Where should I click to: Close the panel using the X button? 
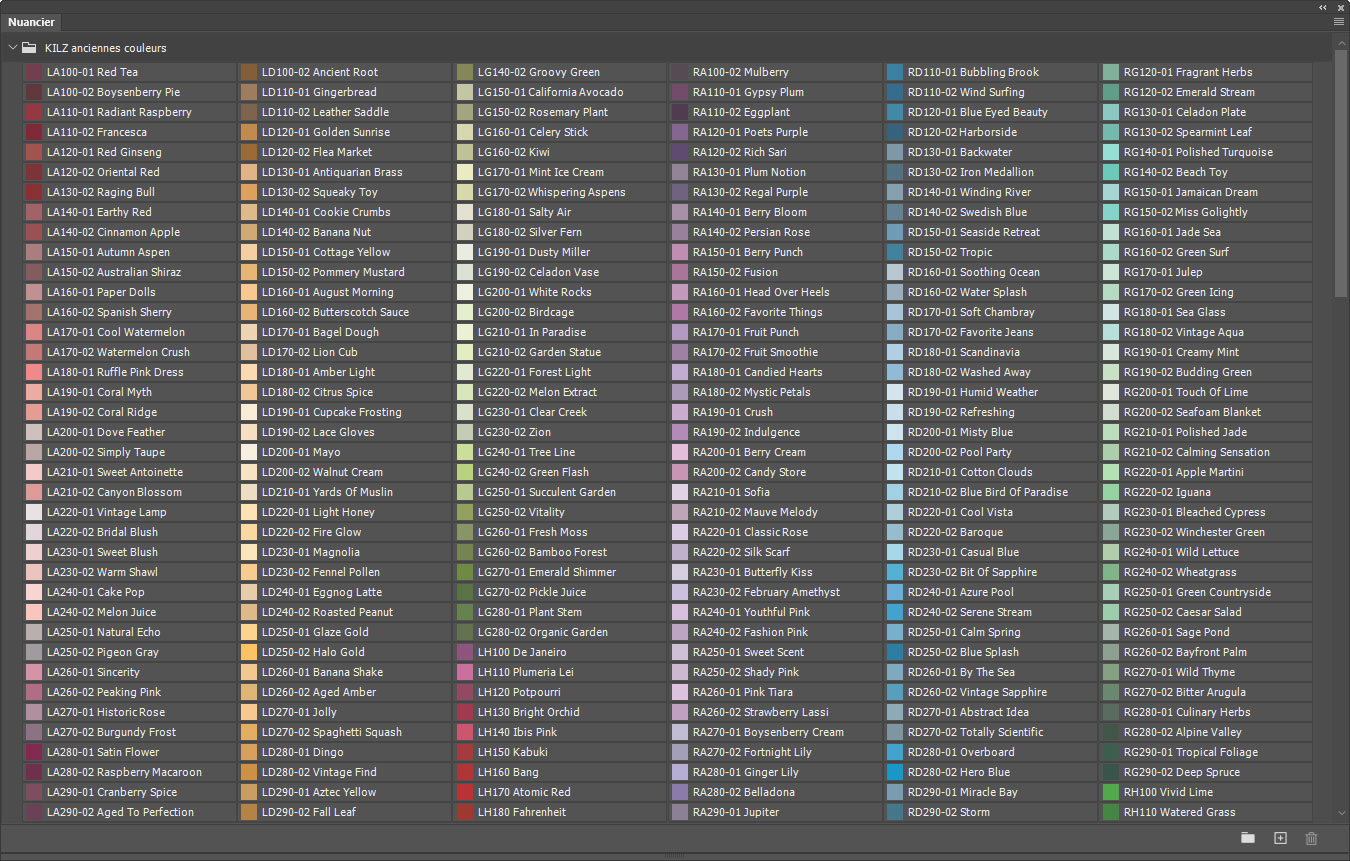(x=1340, y=7)
